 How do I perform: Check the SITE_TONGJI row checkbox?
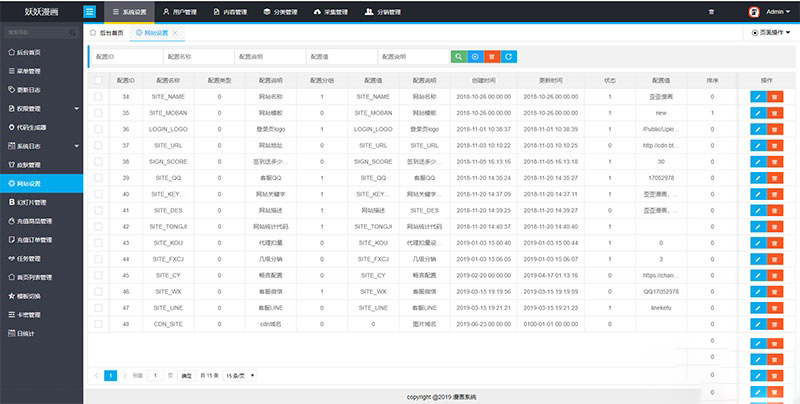(x=98, y=226)
